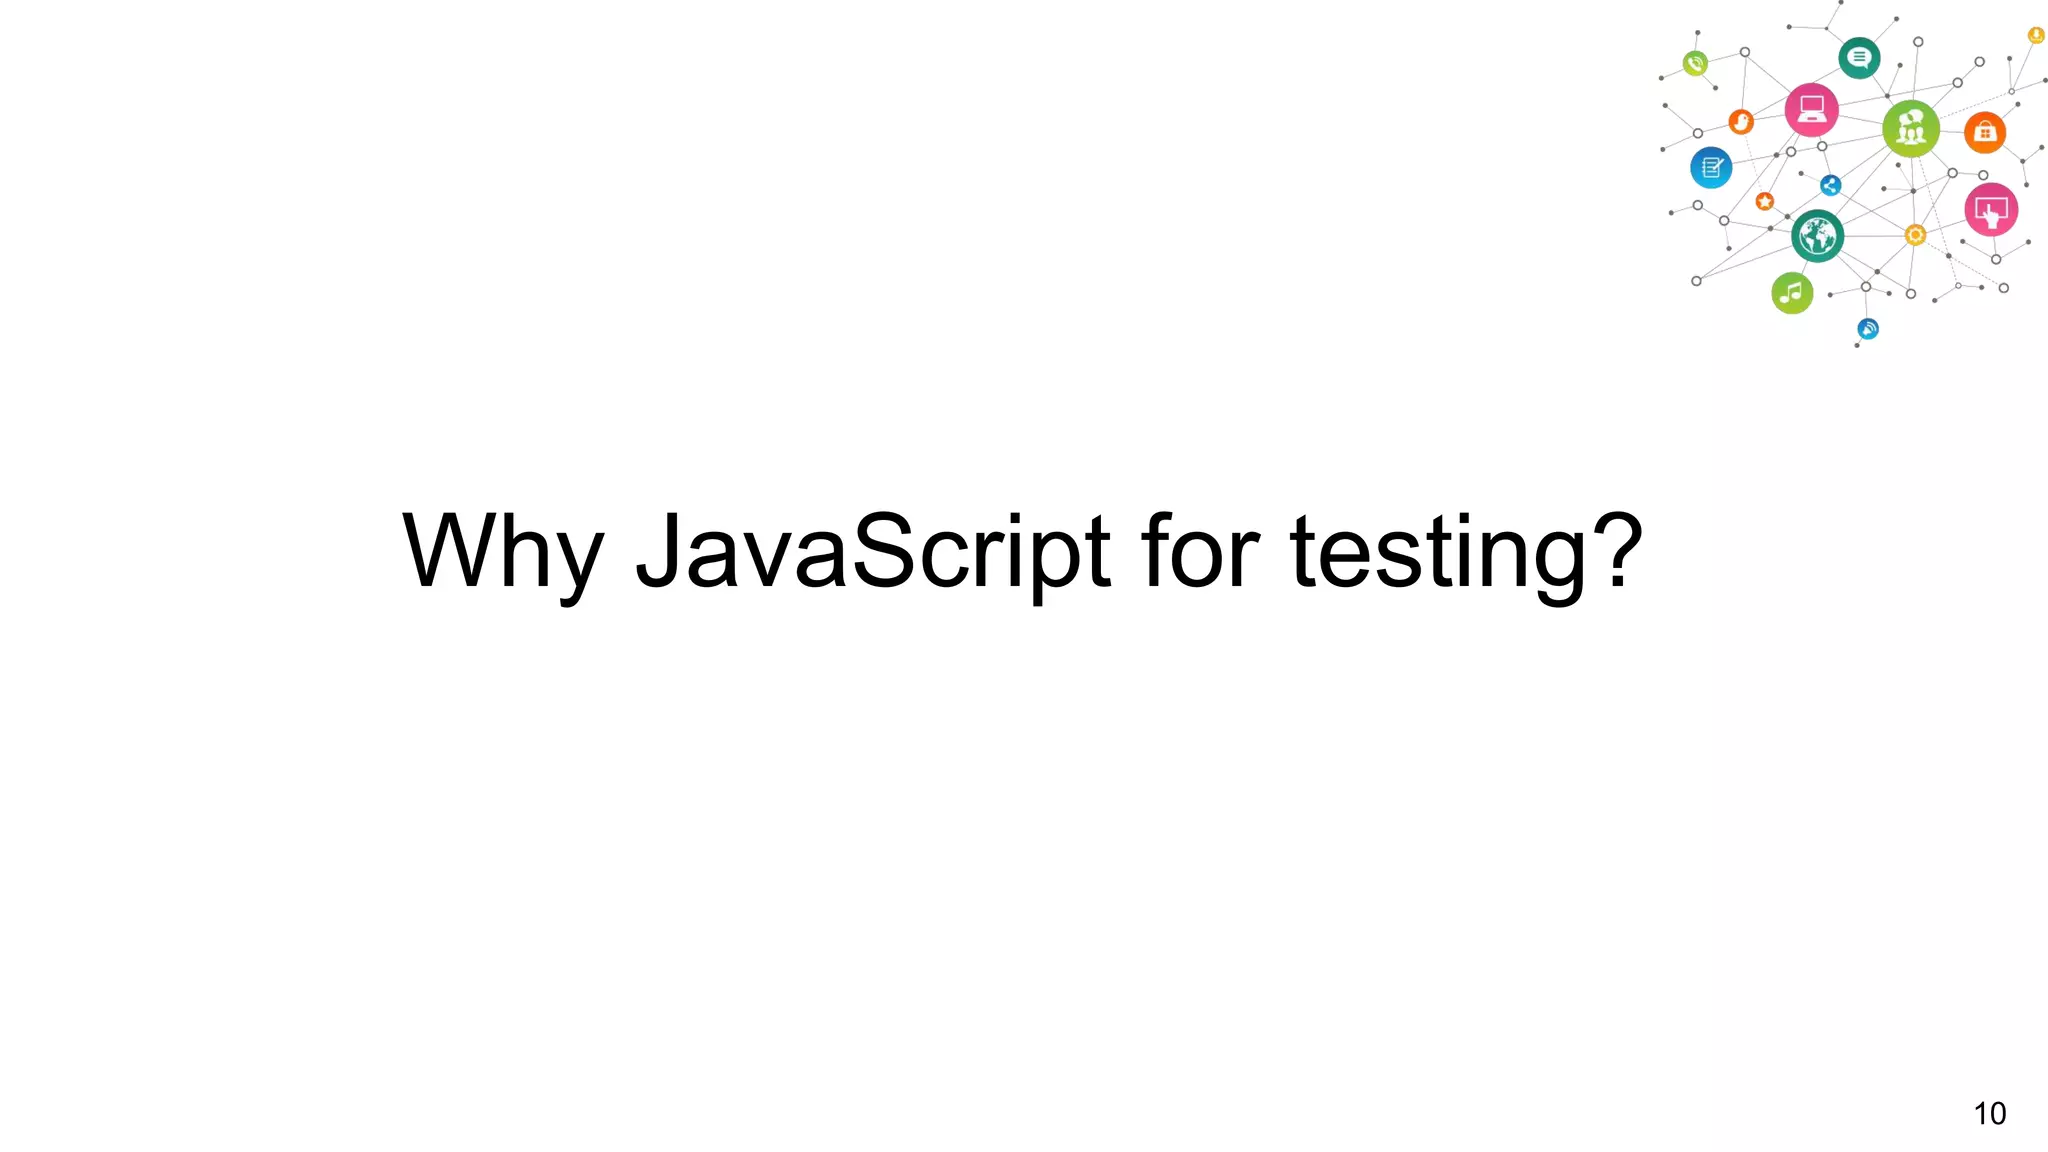The width and height of the screenshot is (2048, 1152).
Task: Click the slide number 10
Action: tap(1989, 1113)
